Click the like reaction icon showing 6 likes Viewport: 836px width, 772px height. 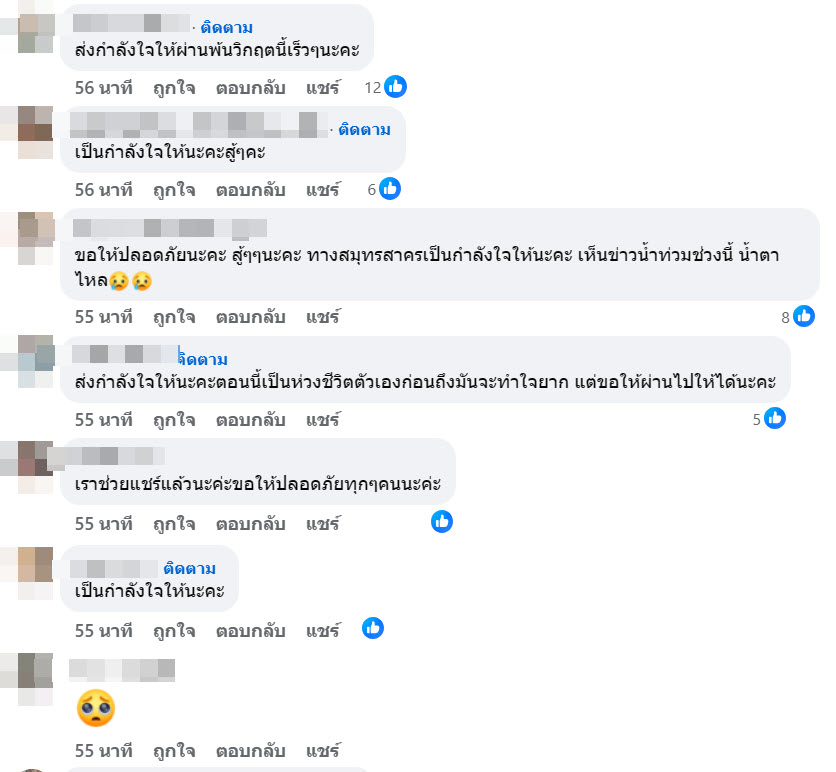tap(390, 189)
